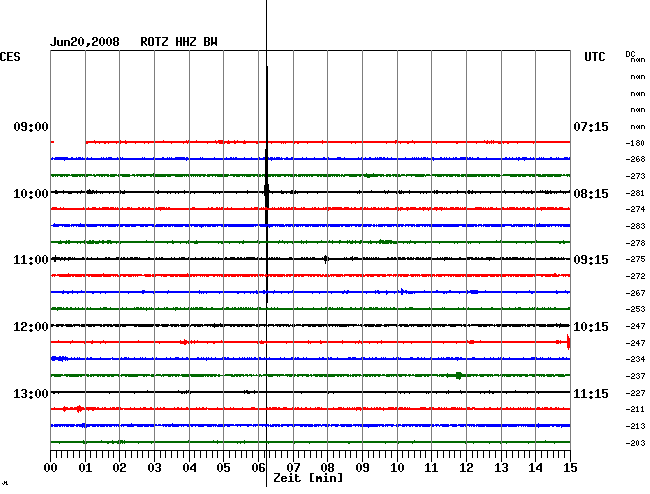Select the 13:00 local time label

[31, 393]
